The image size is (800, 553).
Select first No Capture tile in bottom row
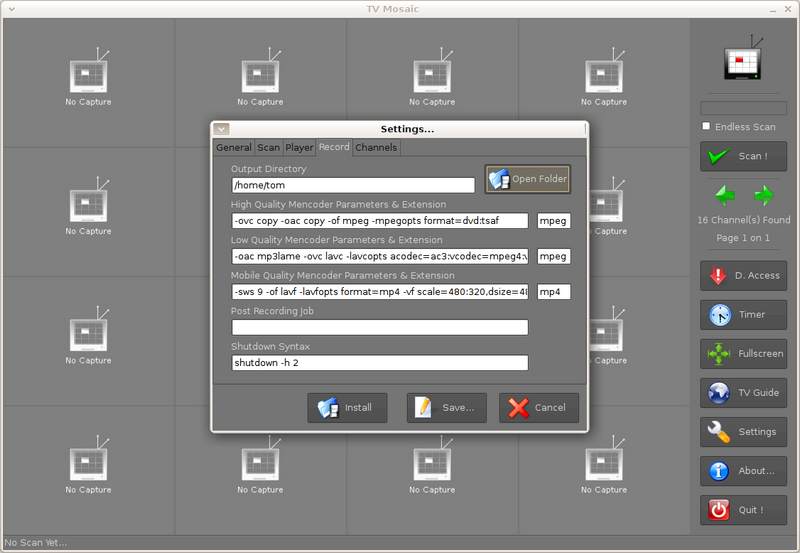pos(89,470)
